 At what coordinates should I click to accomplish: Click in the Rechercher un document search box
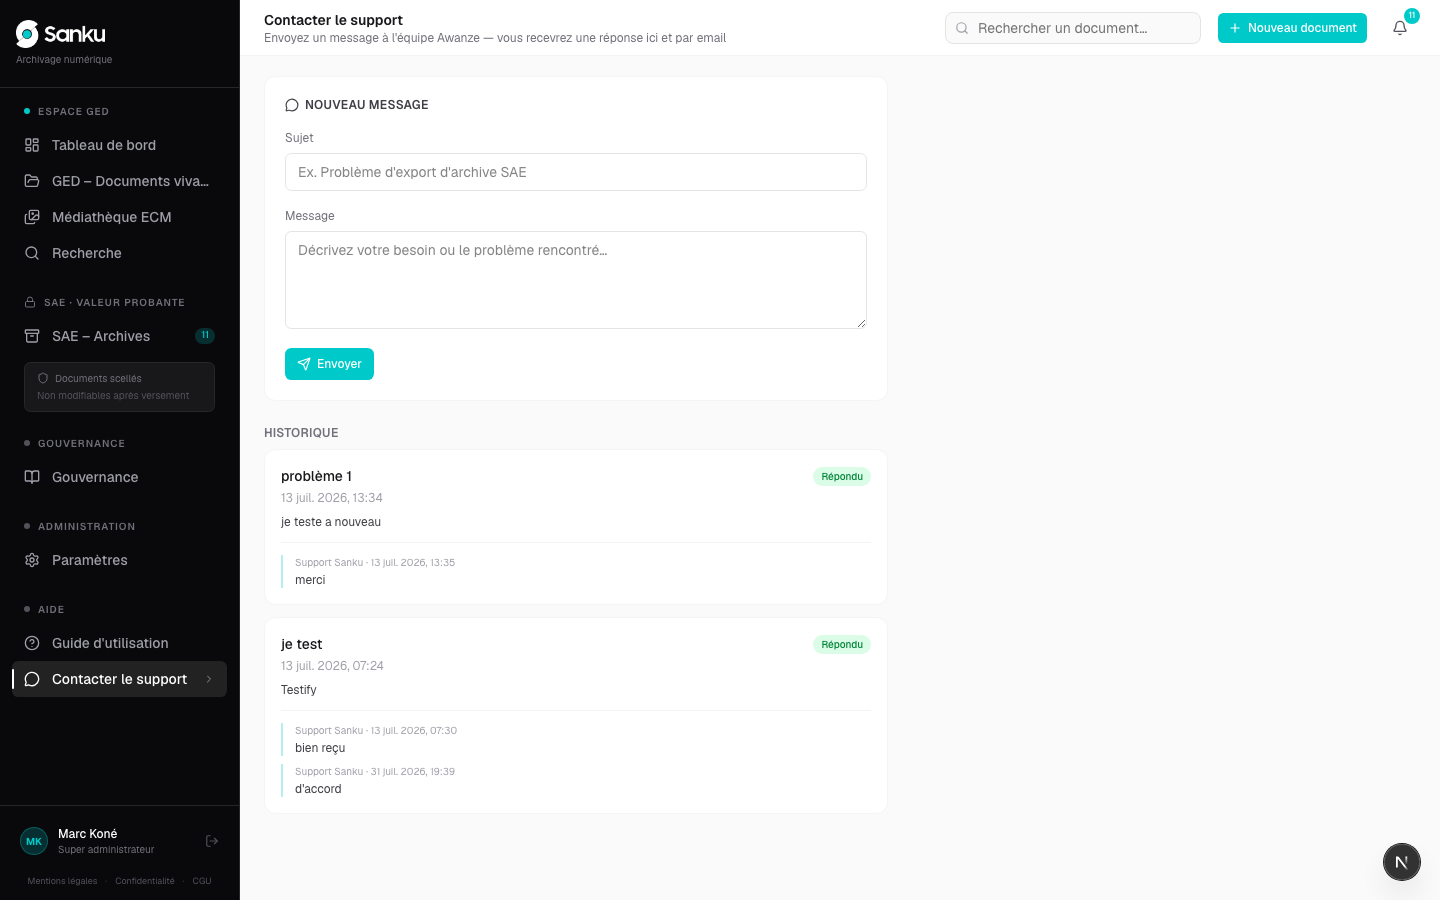pyautogui.click(x=1073, y=28)
